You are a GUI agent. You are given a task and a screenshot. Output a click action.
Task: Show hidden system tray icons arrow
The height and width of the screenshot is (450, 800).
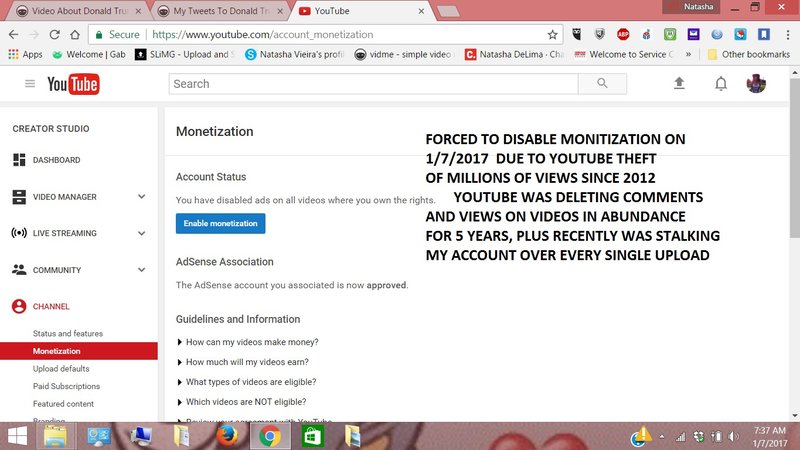coord(662,437)
